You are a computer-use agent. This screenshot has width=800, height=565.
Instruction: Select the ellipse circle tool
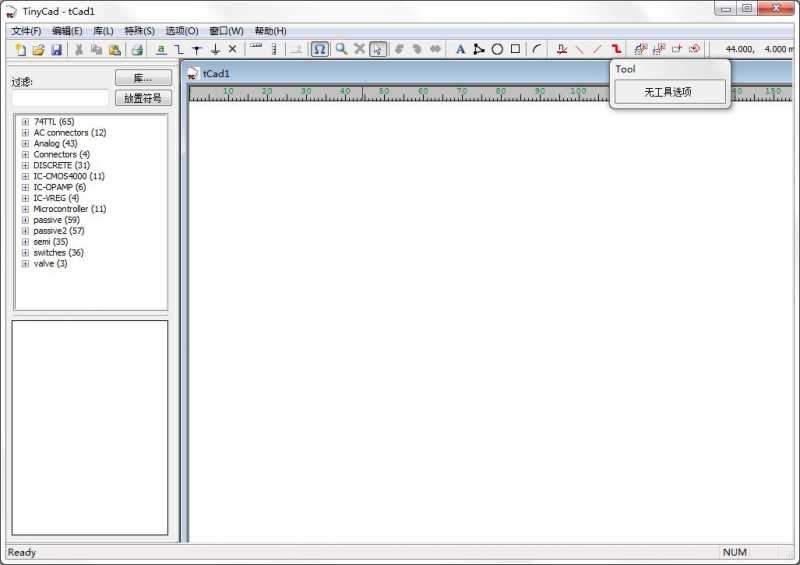tap(497, 50)
